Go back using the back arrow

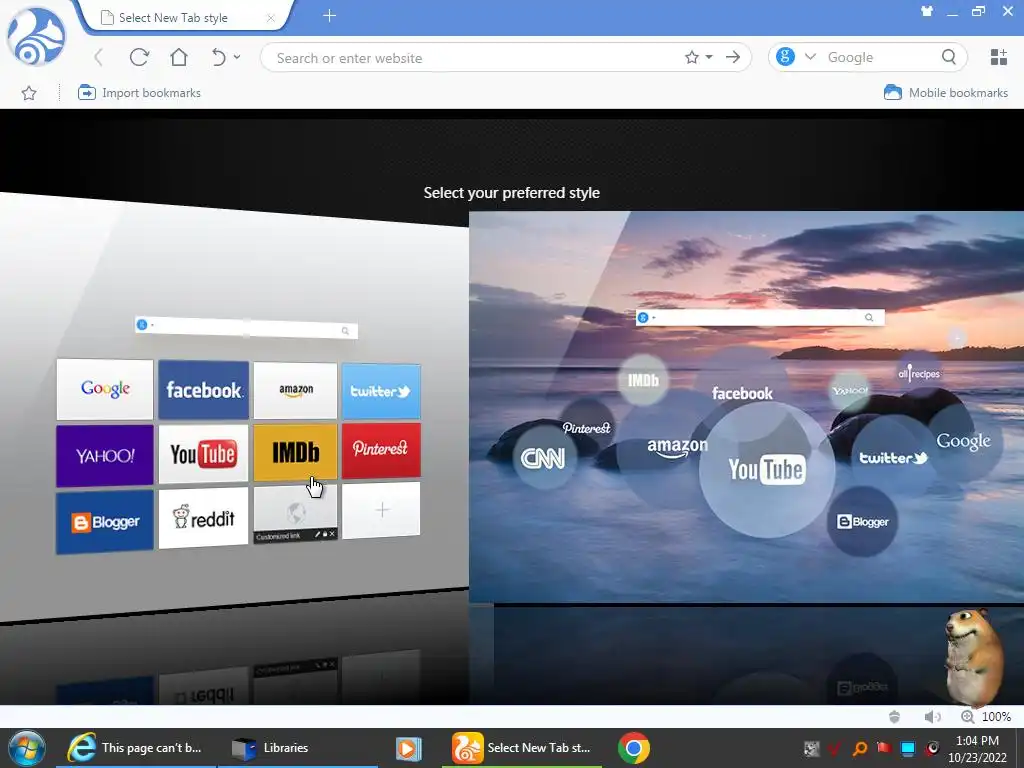tap(99, 57)
